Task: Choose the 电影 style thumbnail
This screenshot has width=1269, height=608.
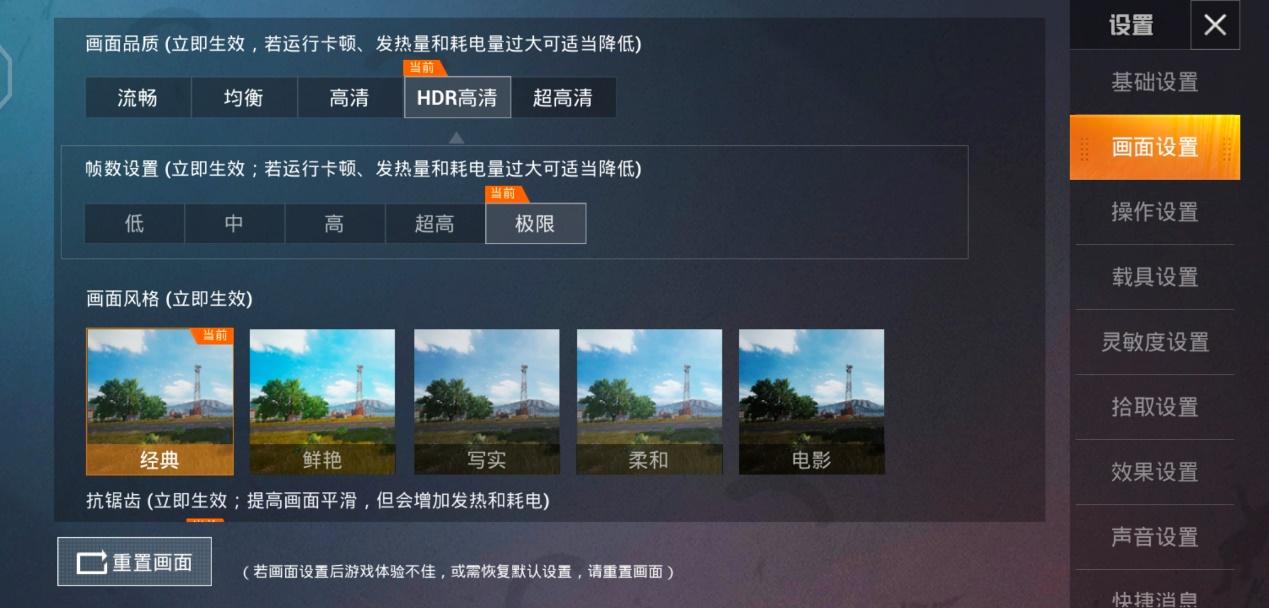Action: [811, 402]
